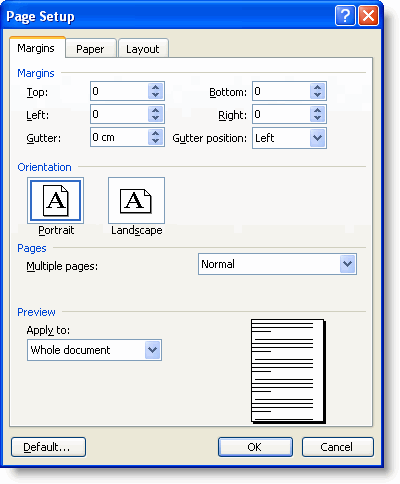The height and width of the screenshot is (484, 400).
Task: Open the Default... settings button
Action: [x=48, y=447]
